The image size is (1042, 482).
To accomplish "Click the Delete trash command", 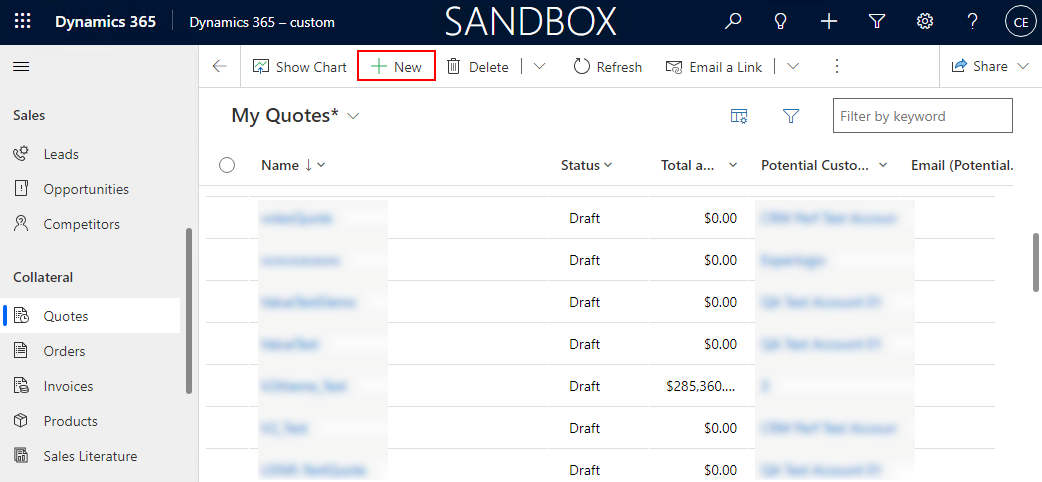I will (x=478, y=66).
